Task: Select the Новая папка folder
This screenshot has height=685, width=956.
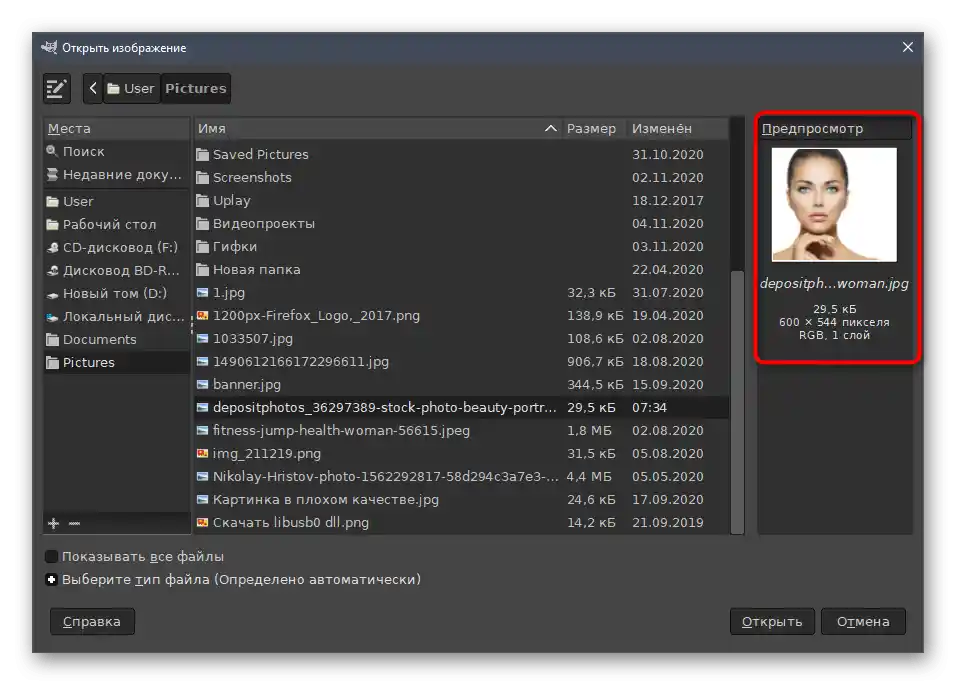Action: pyautogui.click(x=462, y=269)
